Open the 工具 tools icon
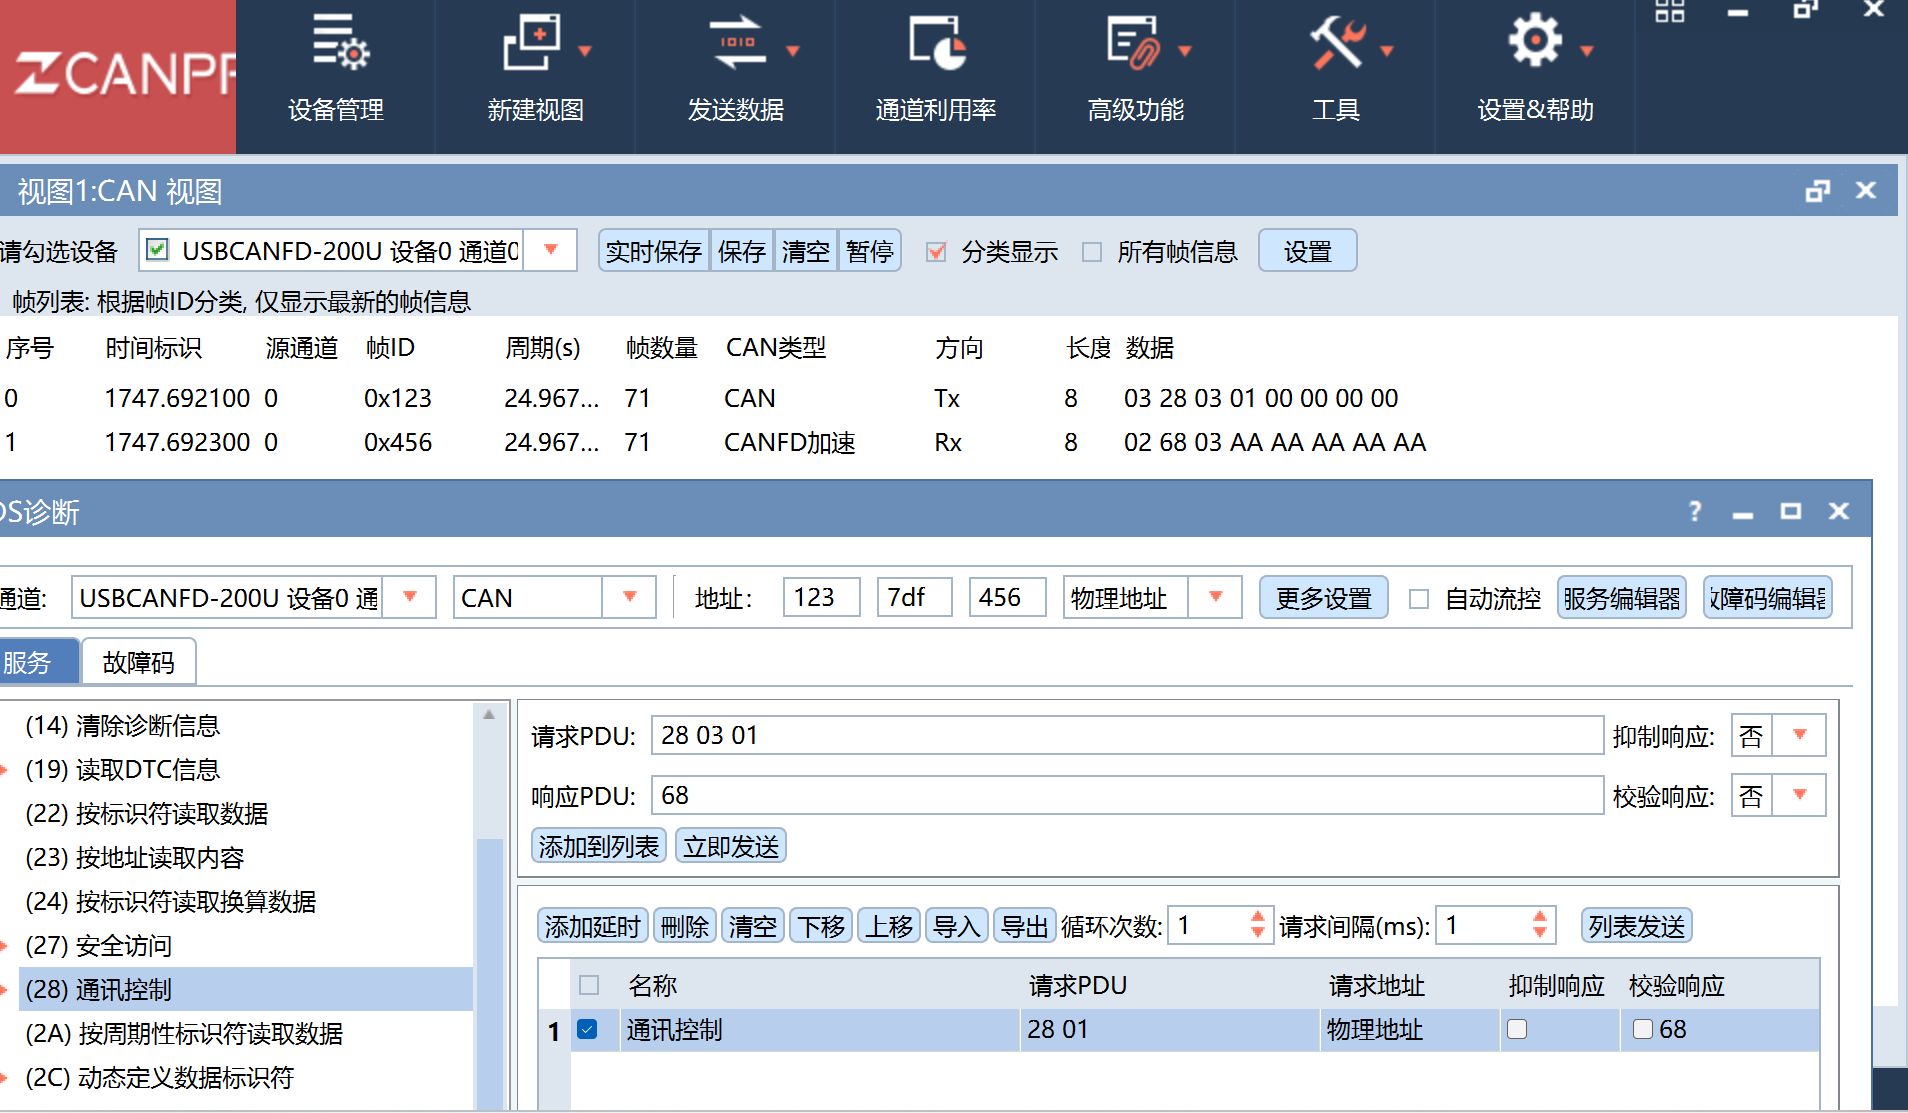This screenshot has height=1113, width=1908. [x=1337, y=43]
